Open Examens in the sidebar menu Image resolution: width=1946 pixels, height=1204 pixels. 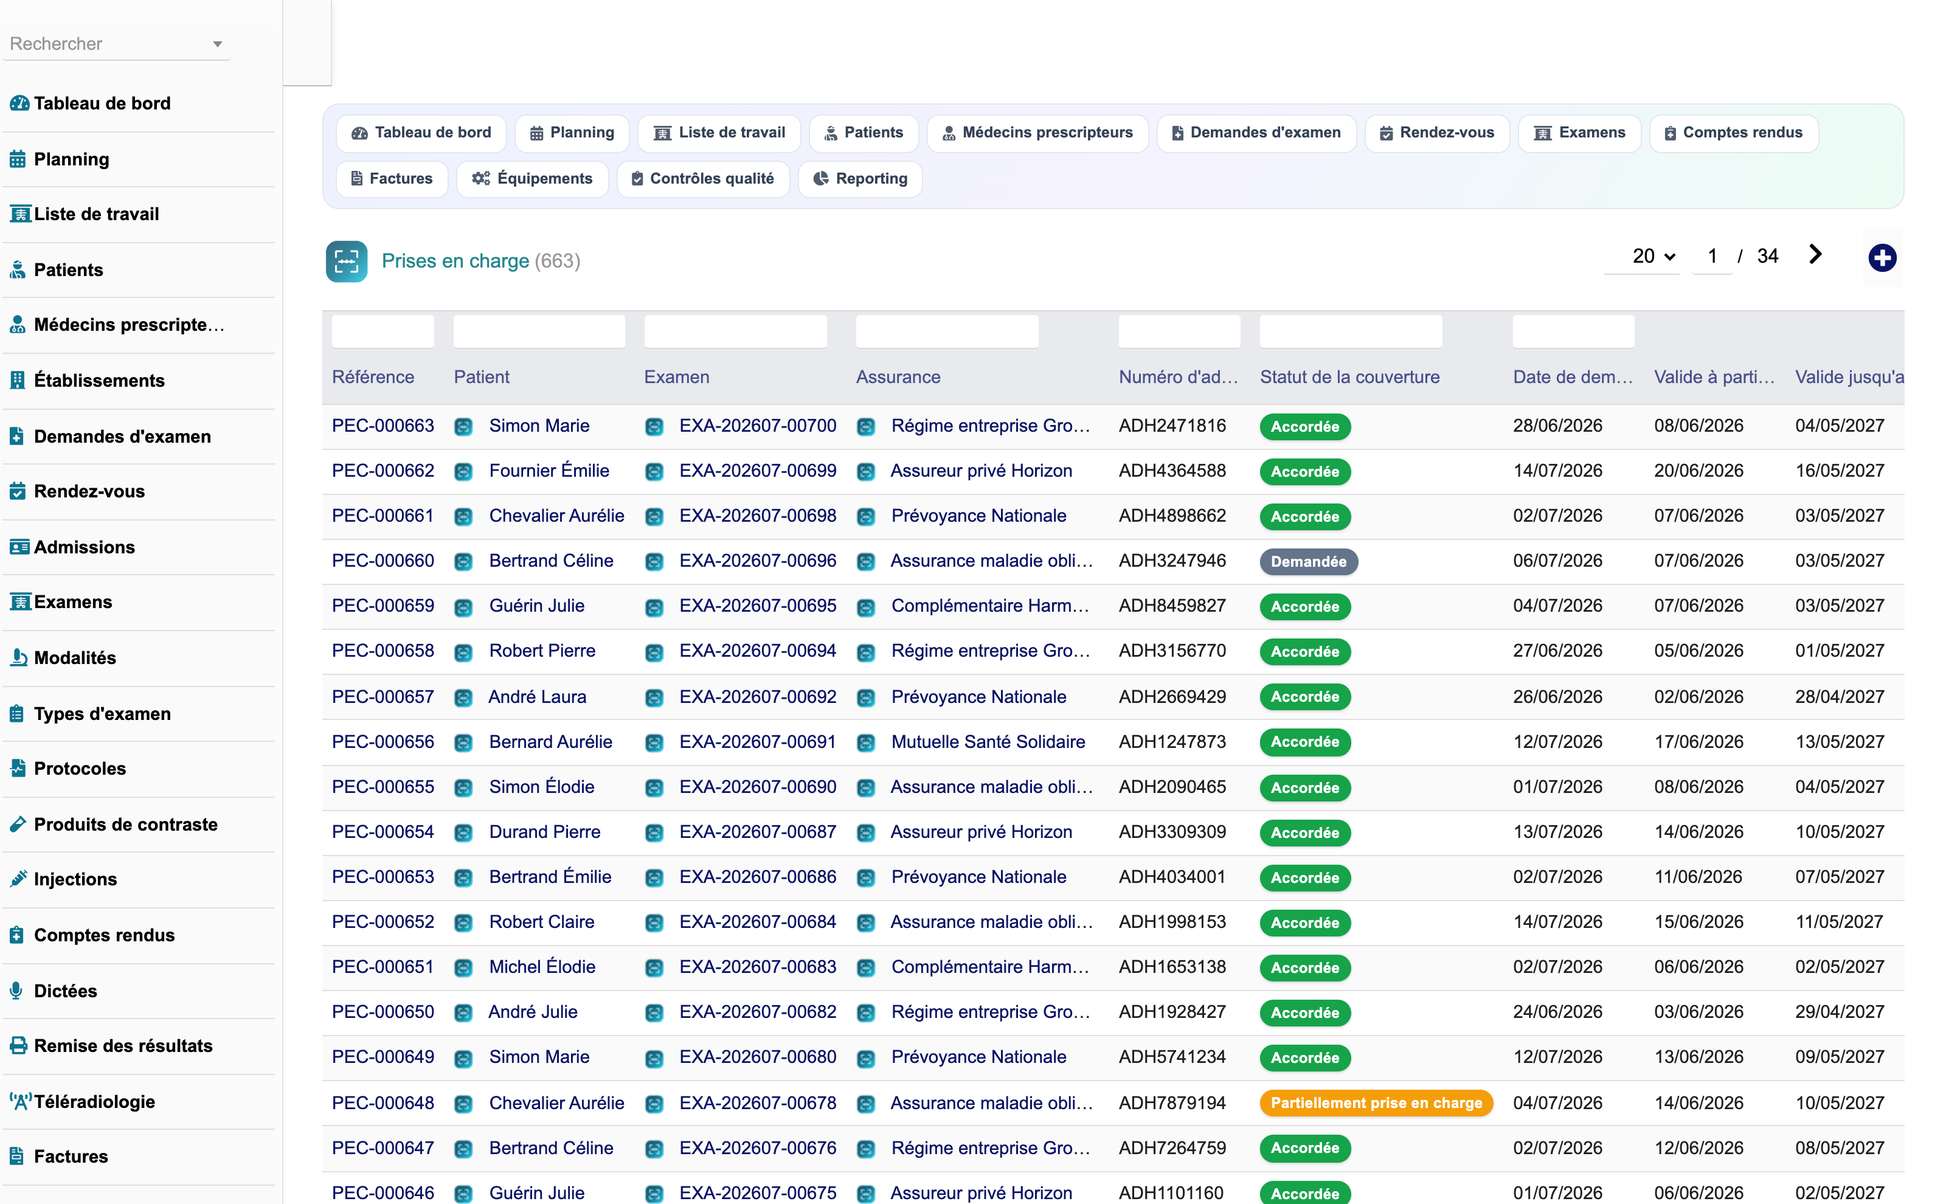pyautogui.click(x=73, y=602)
